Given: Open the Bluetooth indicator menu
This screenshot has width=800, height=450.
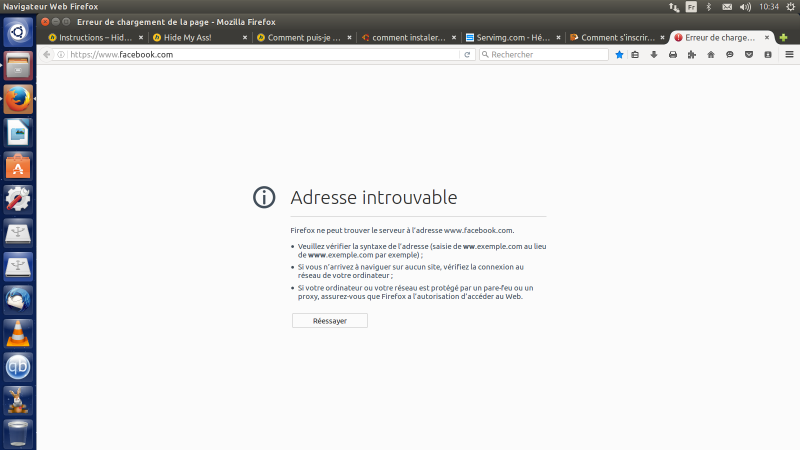Looking at the screenshot, I should pos(709,7).
